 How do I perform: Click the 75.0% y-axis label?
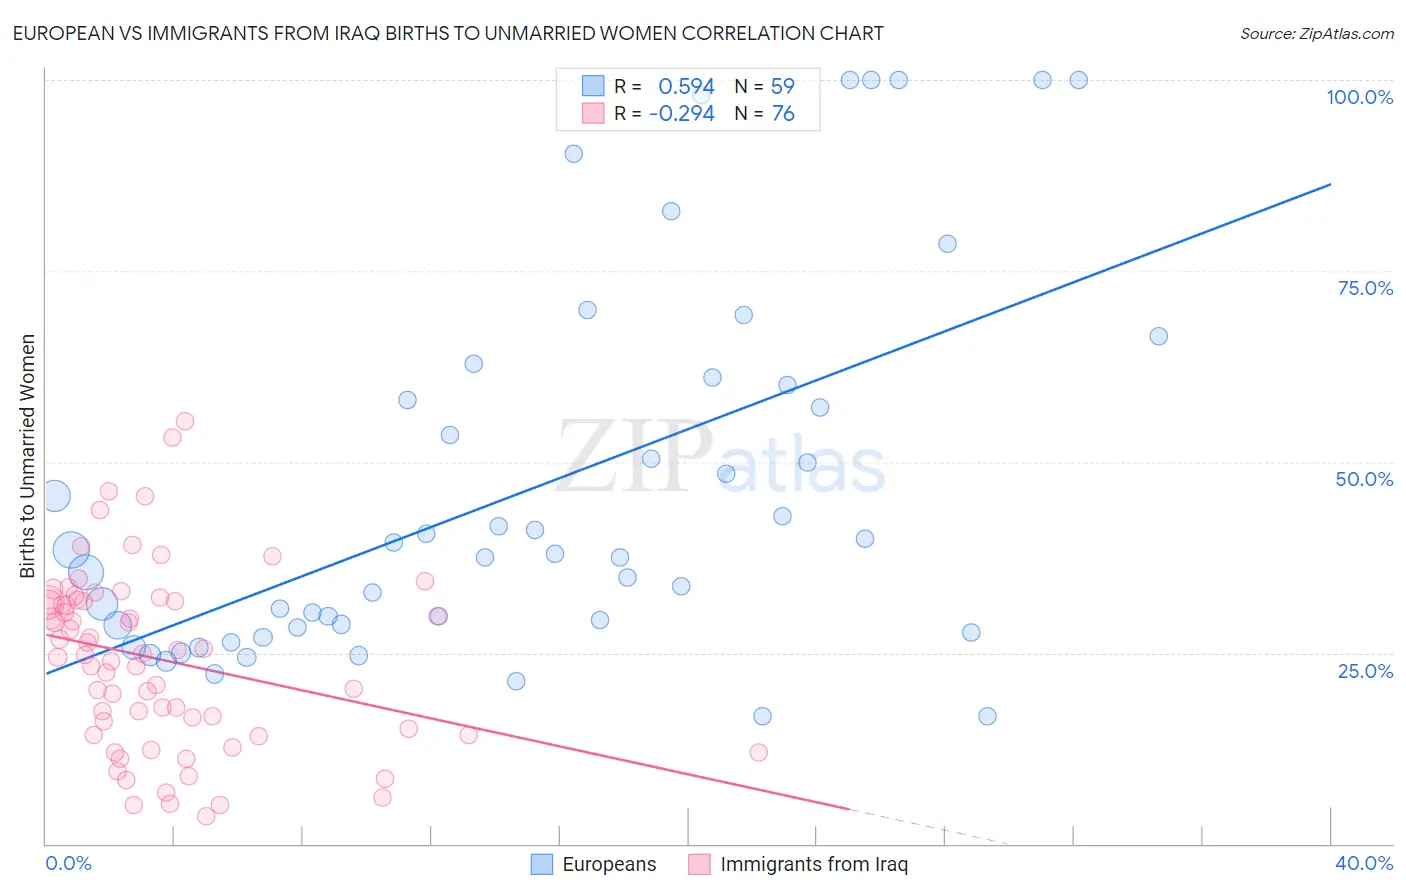click(1365, 288)
